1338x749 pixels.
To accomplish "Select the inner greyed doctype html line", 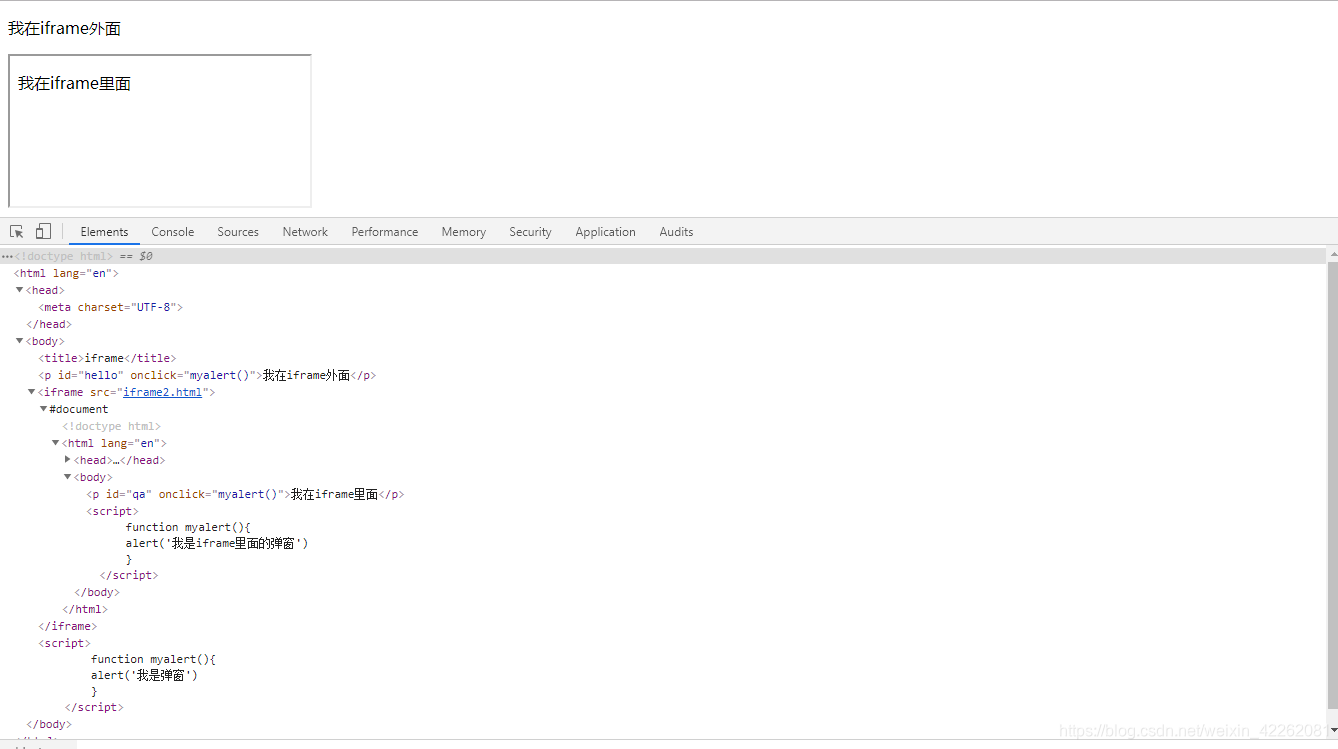I will click(x=112, y=426).
